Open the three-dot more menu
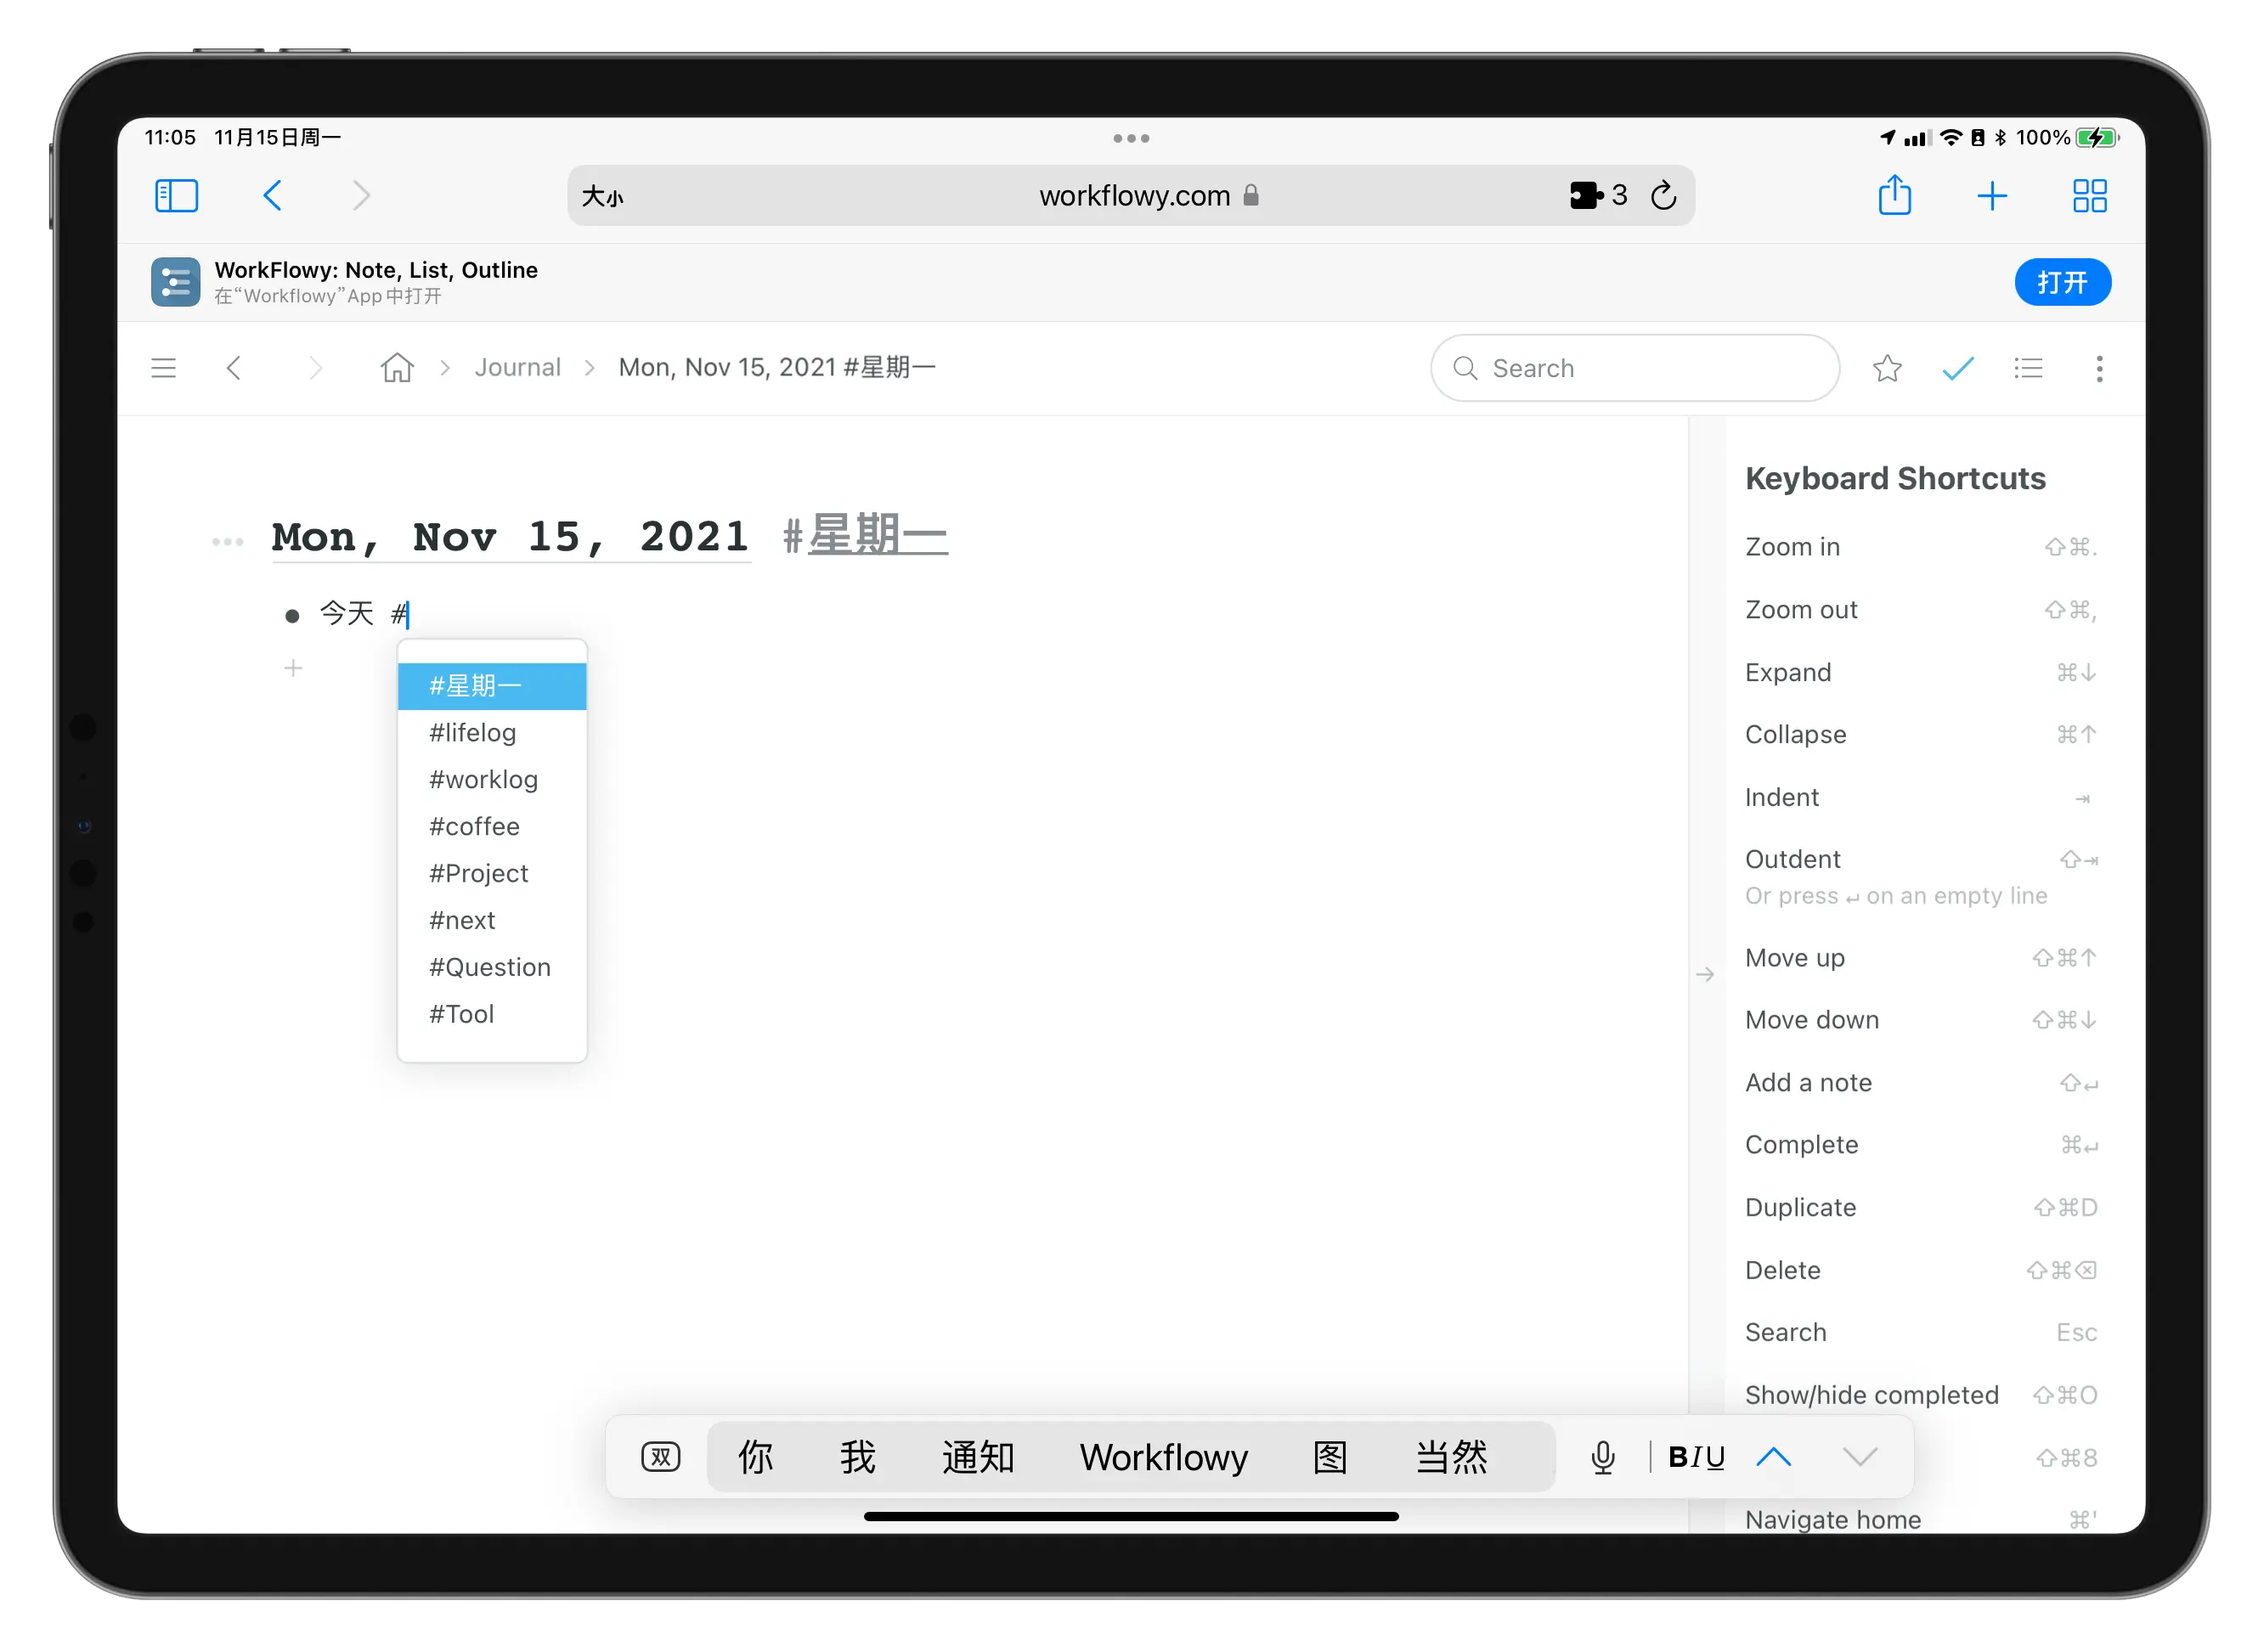 [2099, 368]
